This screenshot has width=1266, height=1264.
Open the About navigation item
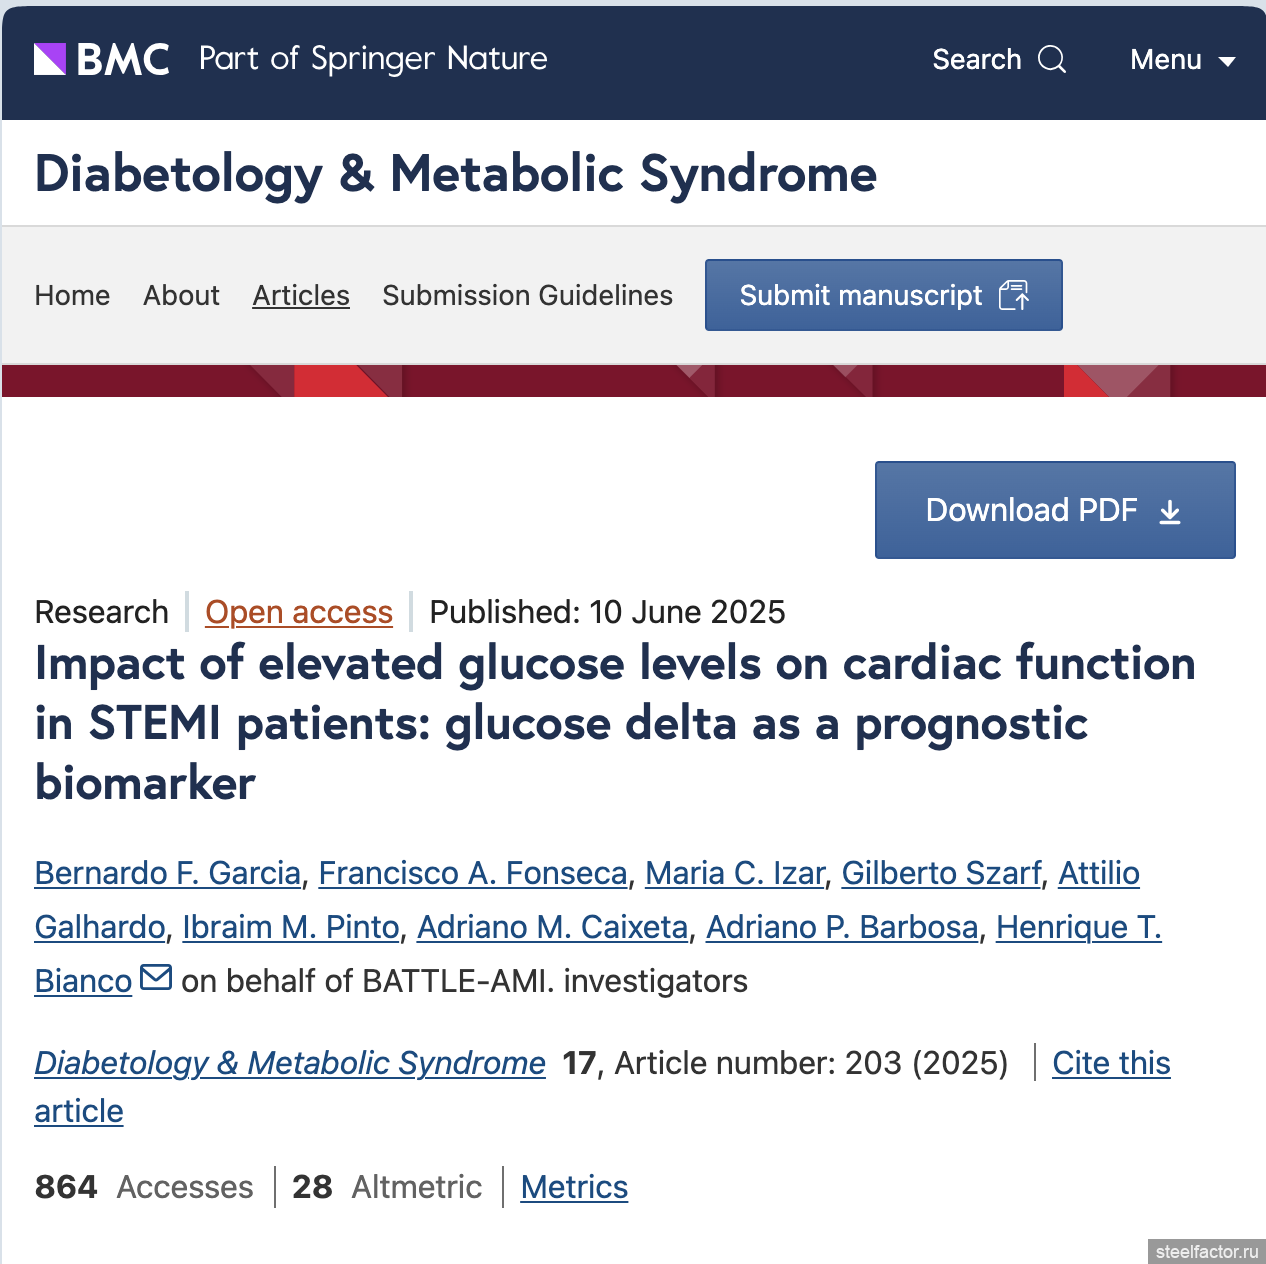pyautogui.click(x=181, y=296)
